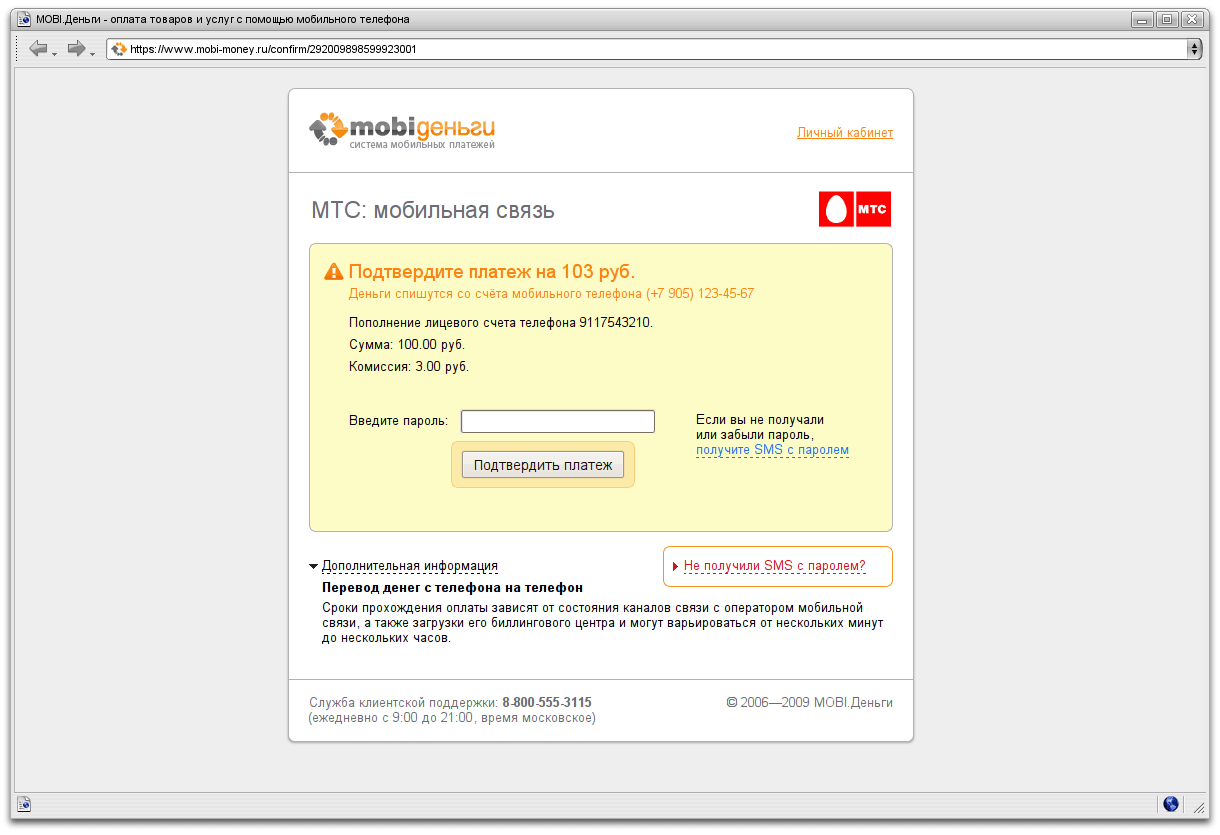Open the Личный кабинет link
1220x835 pixels.
845,133
